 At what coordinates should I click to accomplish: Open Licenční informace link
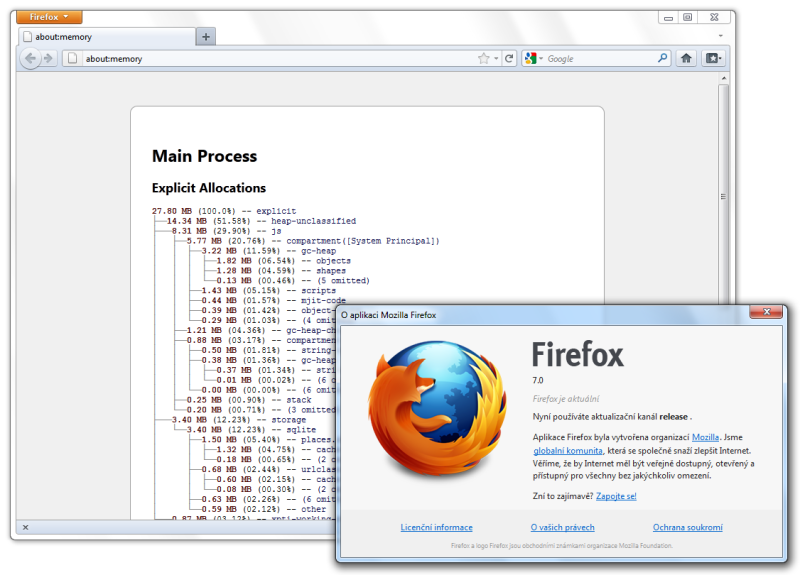[x=436, y=527]
